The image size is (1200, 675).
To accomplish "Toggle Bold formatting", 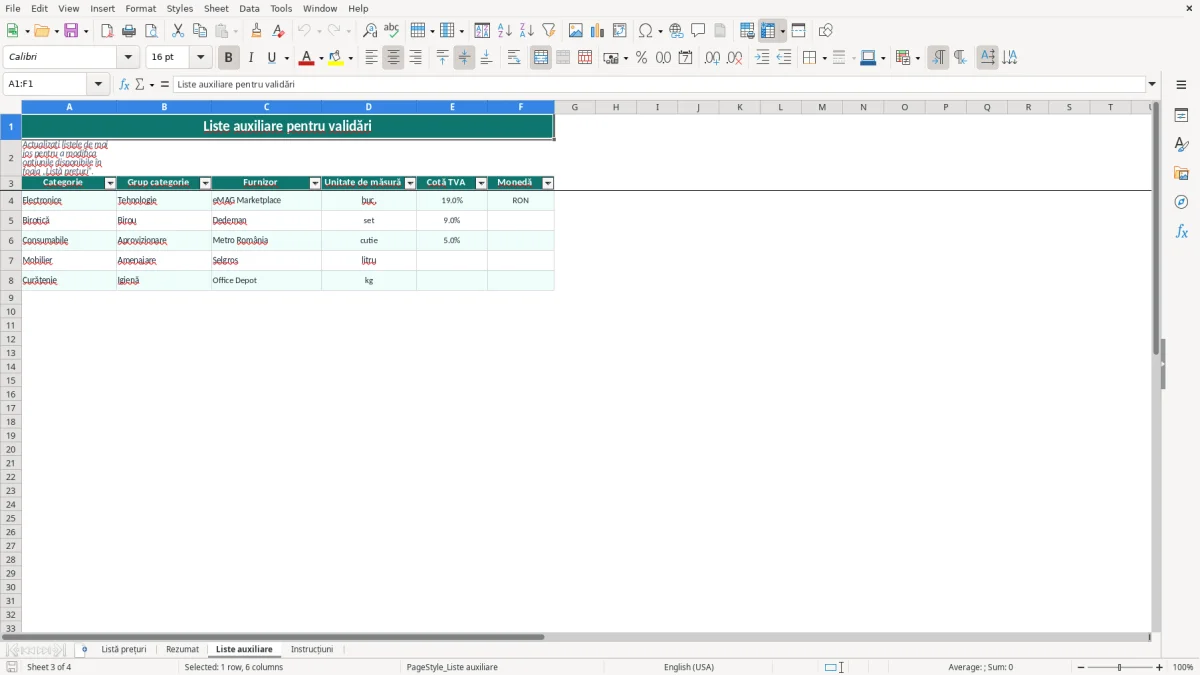I will [229, 58].
